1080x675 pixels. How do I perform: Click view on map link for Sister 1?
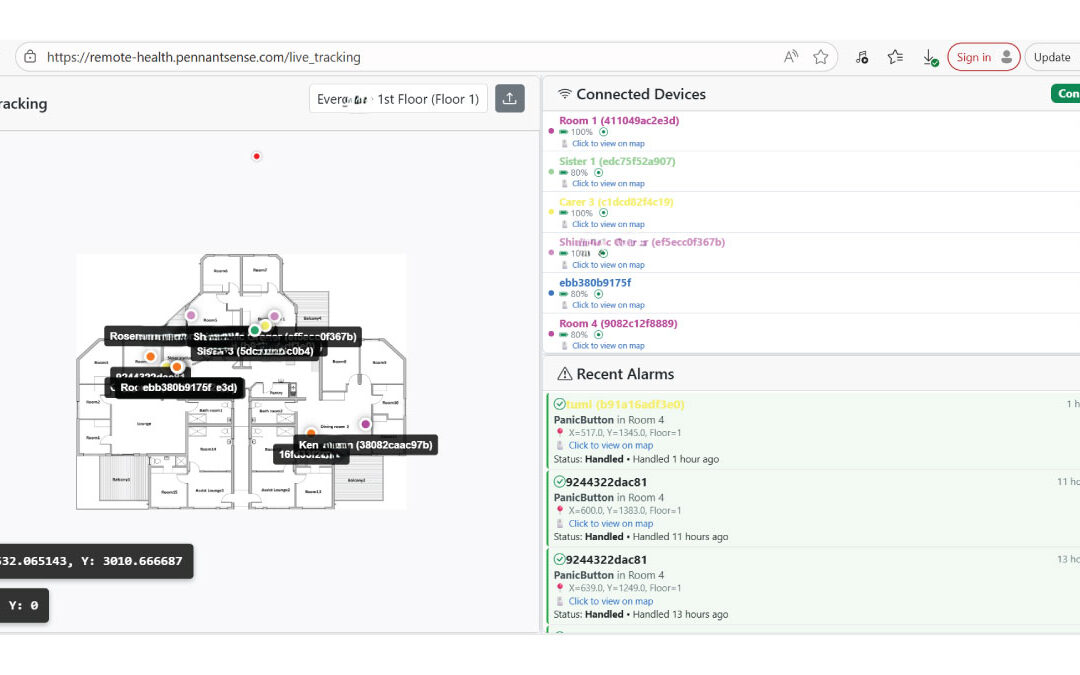tap(608, 184)
